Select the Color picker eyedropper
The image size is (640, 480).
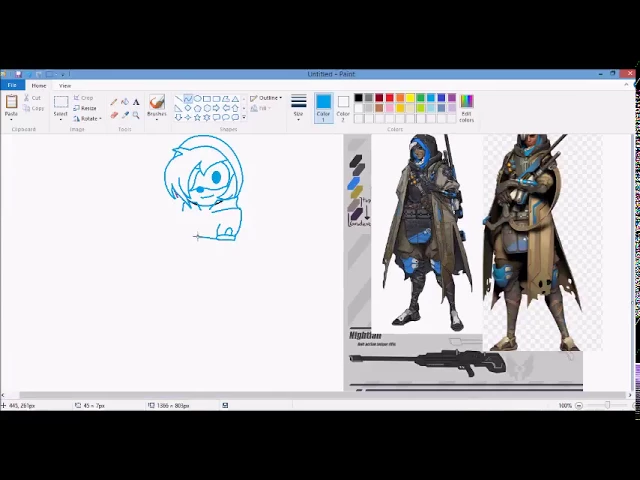coord(125,115)
